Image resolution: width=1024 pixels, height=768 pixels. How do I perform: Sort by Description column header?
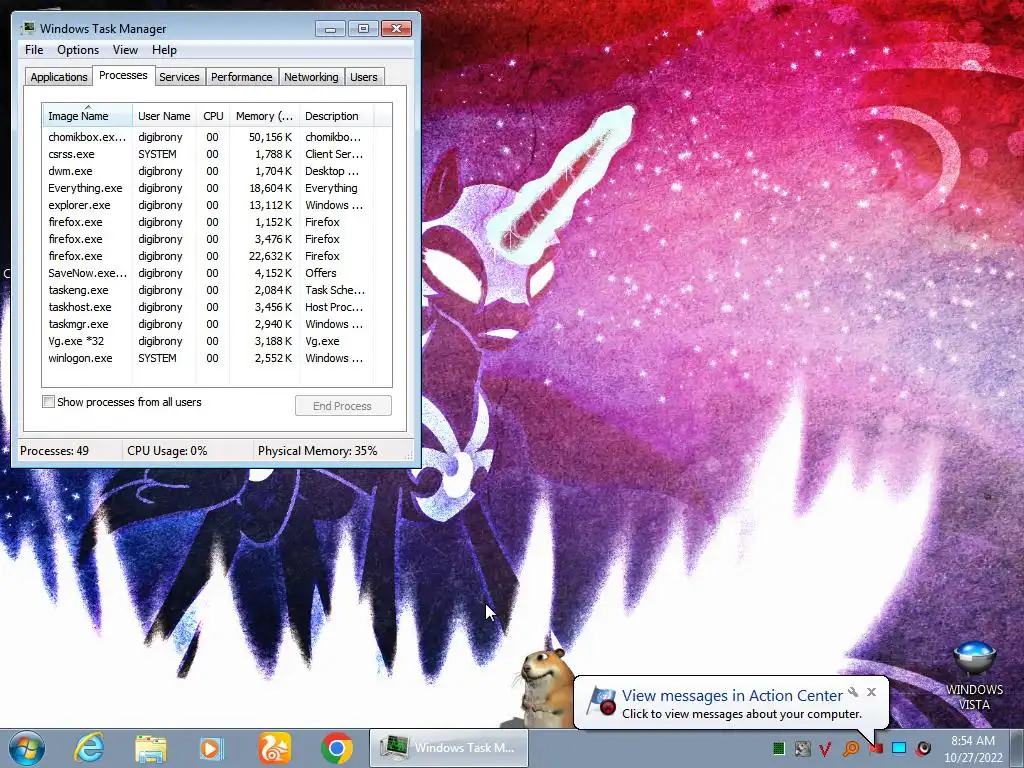coord(336,116)
